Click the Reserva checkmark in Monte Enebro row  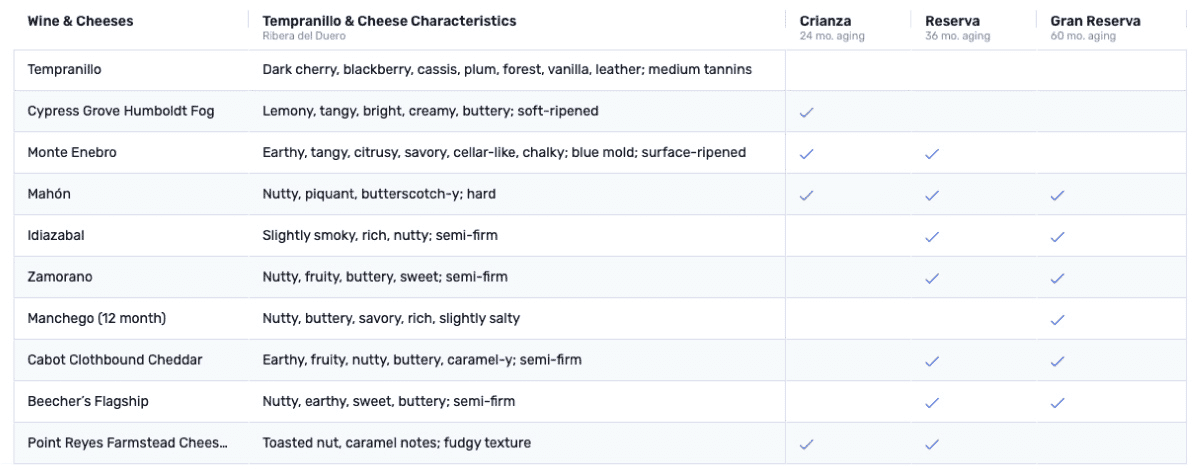pyautogui.click(x=932, y=154)
